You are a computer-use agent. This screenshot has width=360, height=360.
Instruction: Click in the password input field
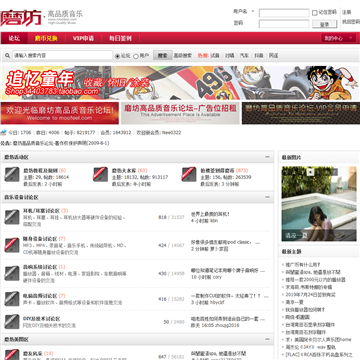(284, 24)
